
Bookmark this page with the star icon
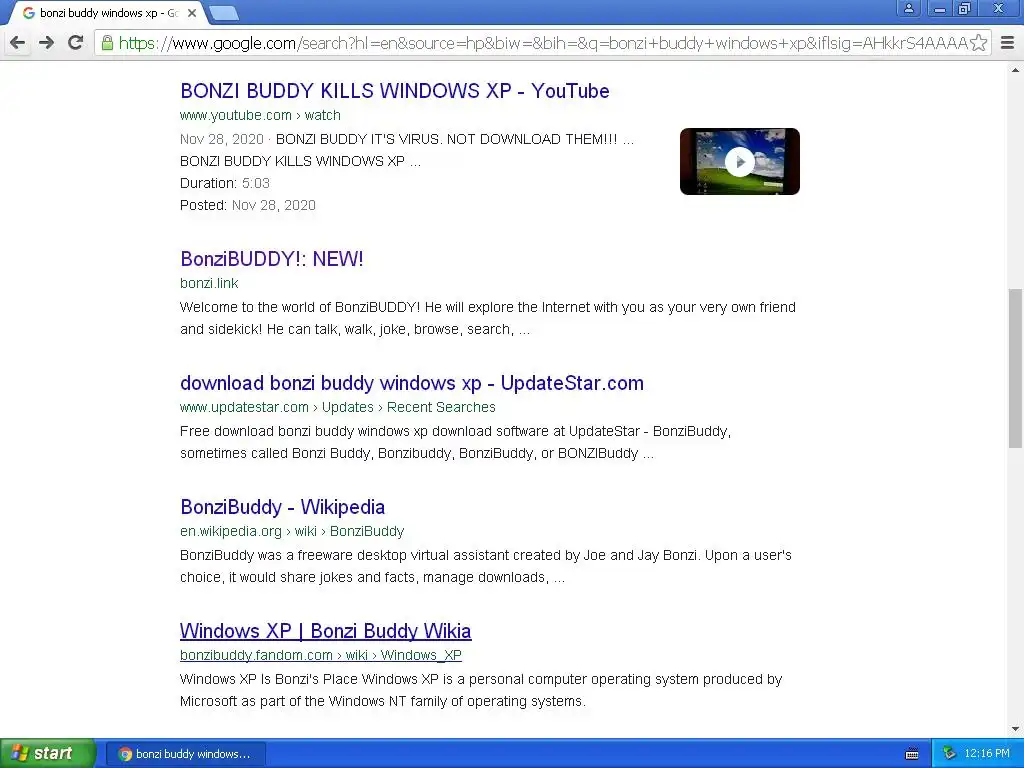[978, 43]
